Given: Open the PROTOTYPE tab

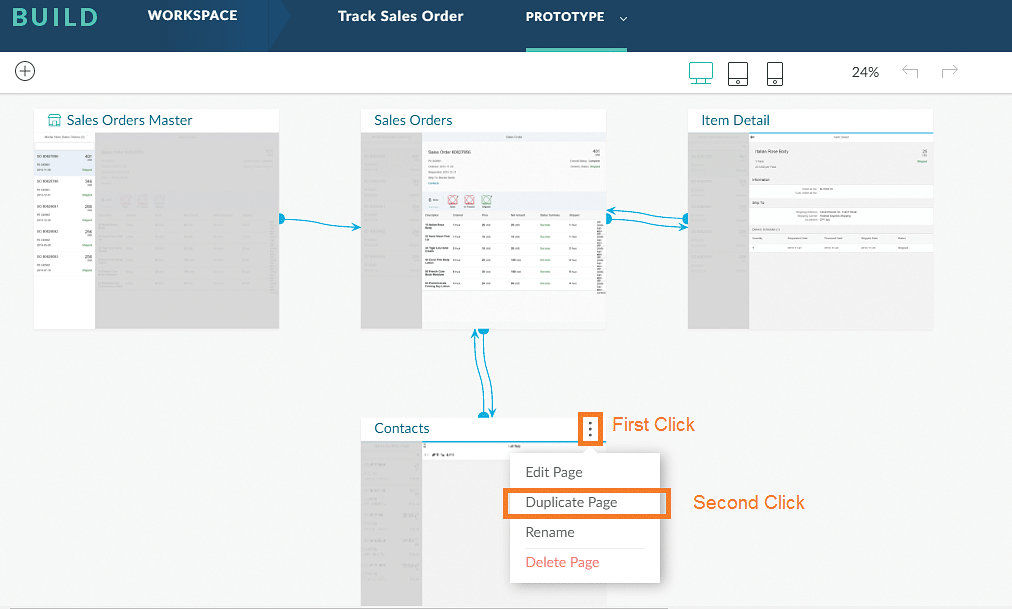Looking at the screenshot, I should point(565,17).
